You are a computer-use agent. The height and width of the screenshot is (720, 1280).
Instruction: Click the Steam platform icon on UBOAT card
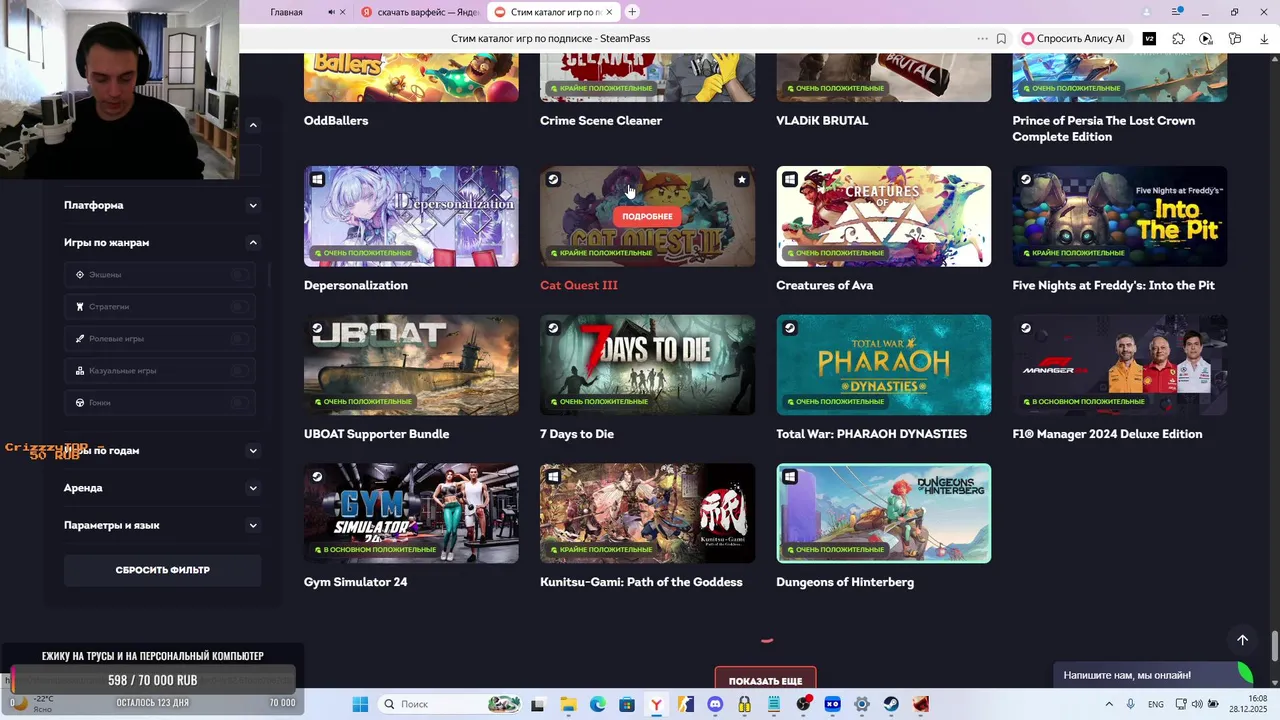317,328
